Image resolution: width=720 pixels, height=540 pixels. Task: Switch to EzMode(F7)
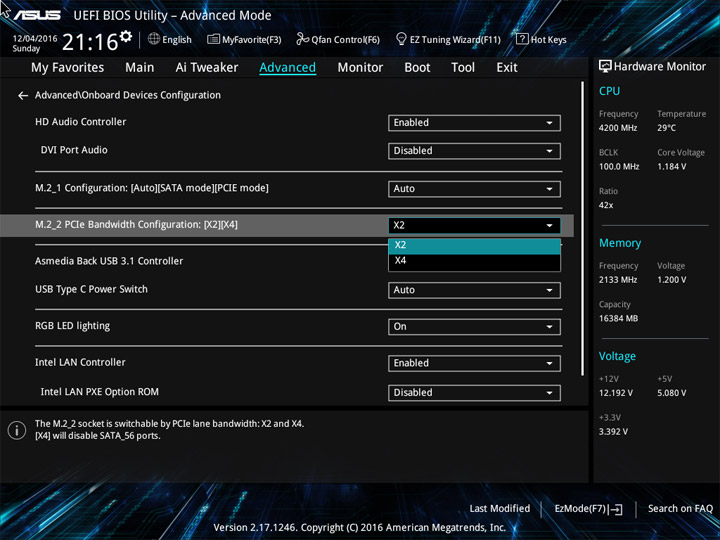[x=588, y=509]
